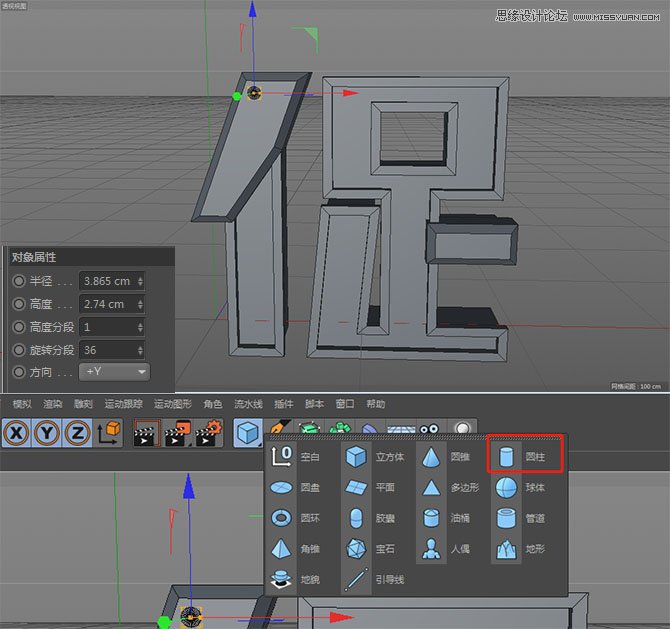The image size is (670, 629).
Task: Add a 多边形 polygon primitive
Action: 450,487
